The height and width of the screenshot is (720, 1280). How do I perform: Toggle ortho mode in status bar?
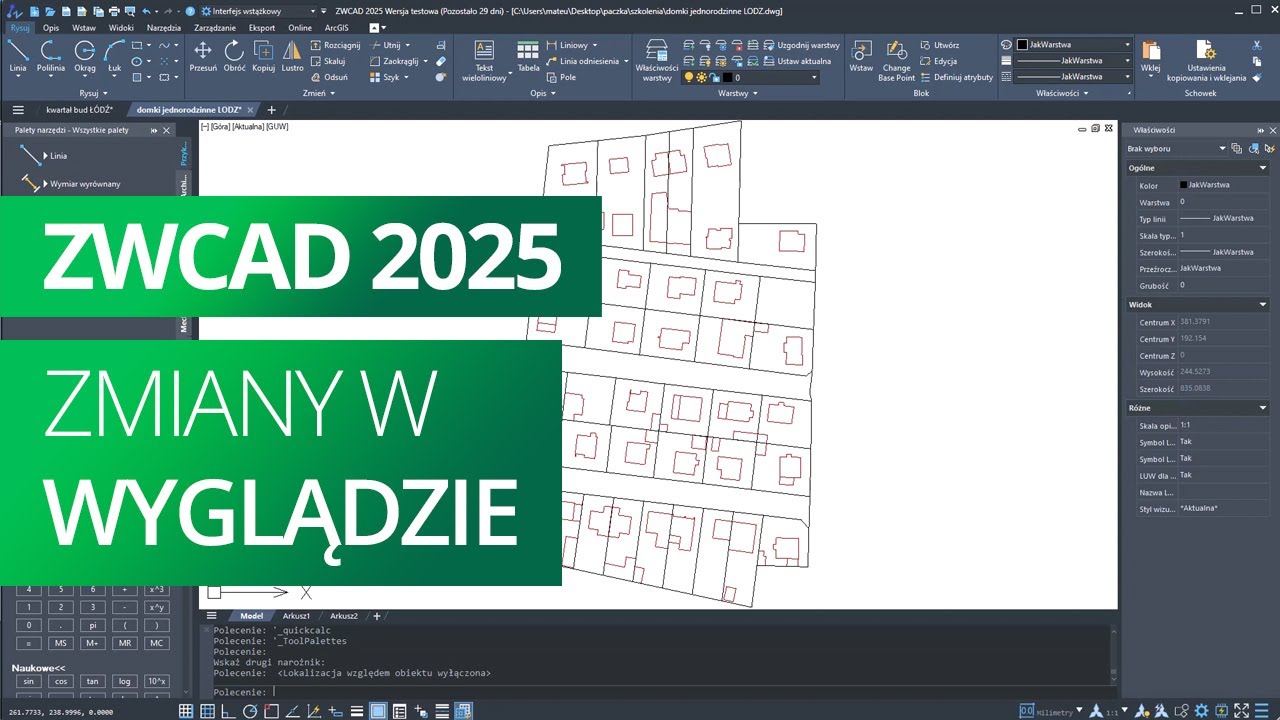[x=229, y=711]
